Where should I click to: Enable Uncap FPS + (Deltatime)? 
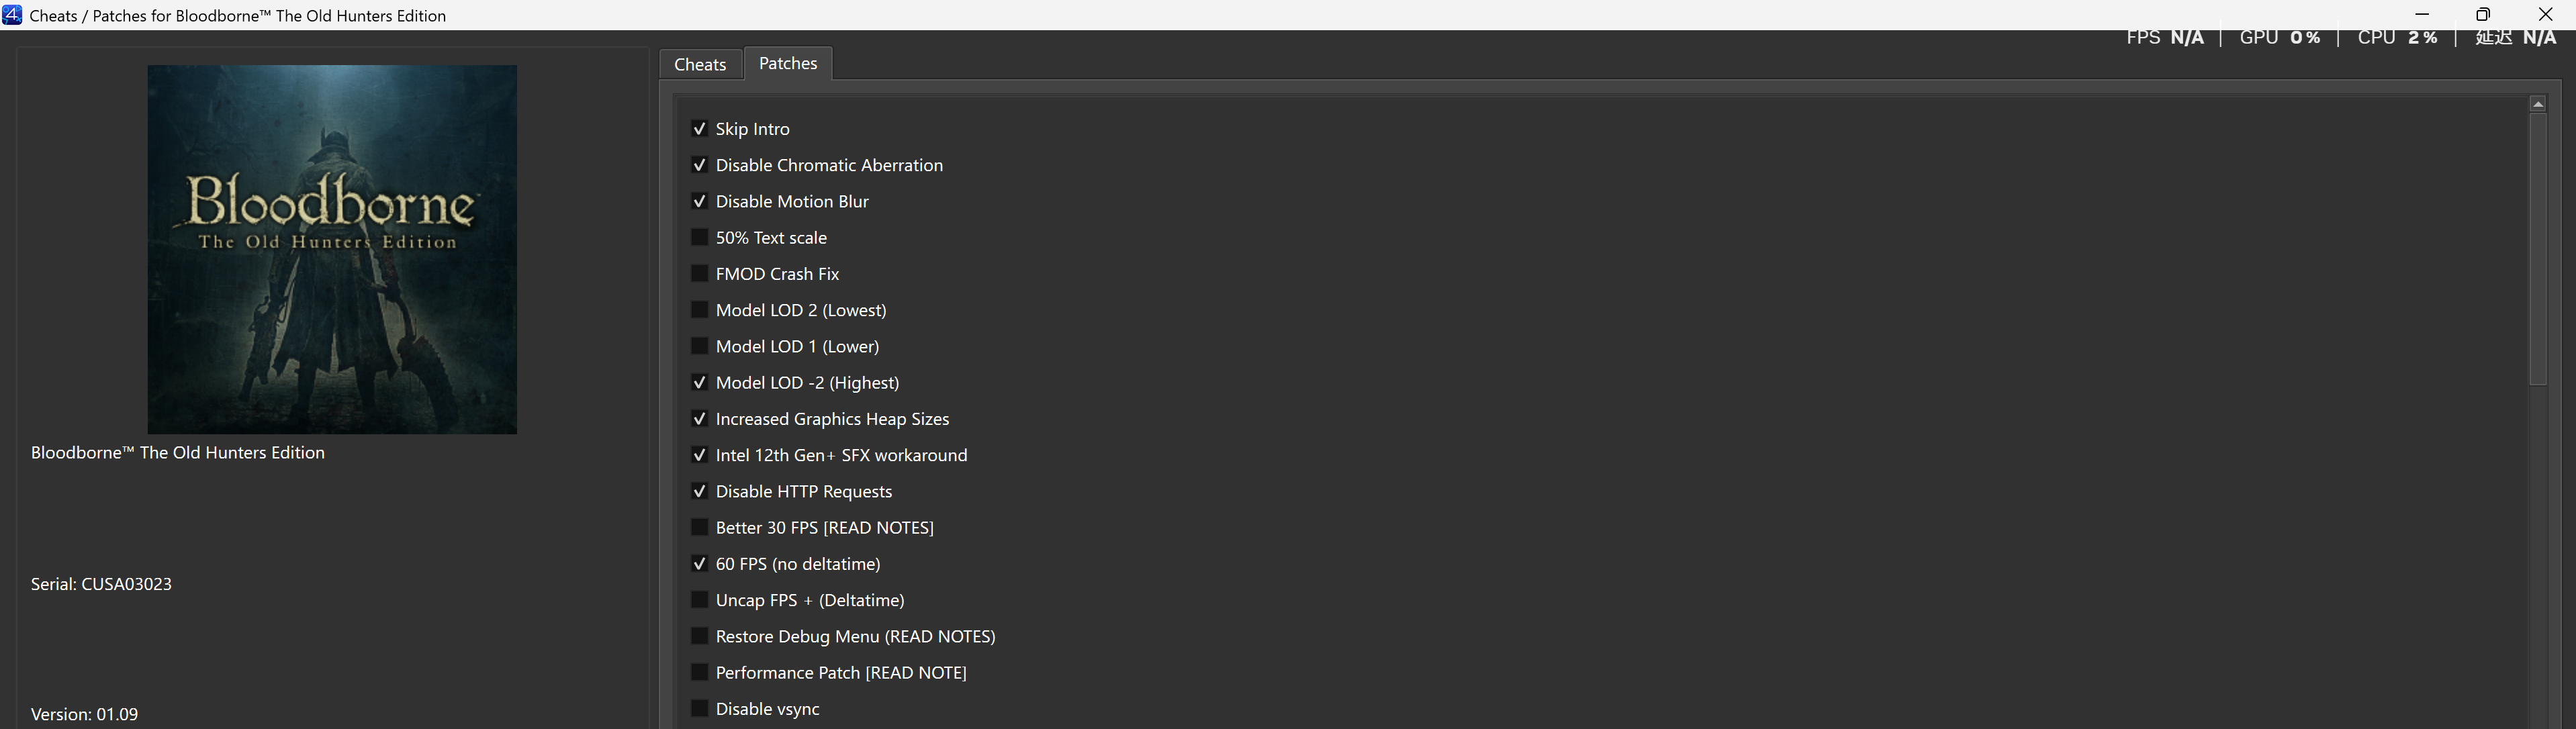coord(699,600)
